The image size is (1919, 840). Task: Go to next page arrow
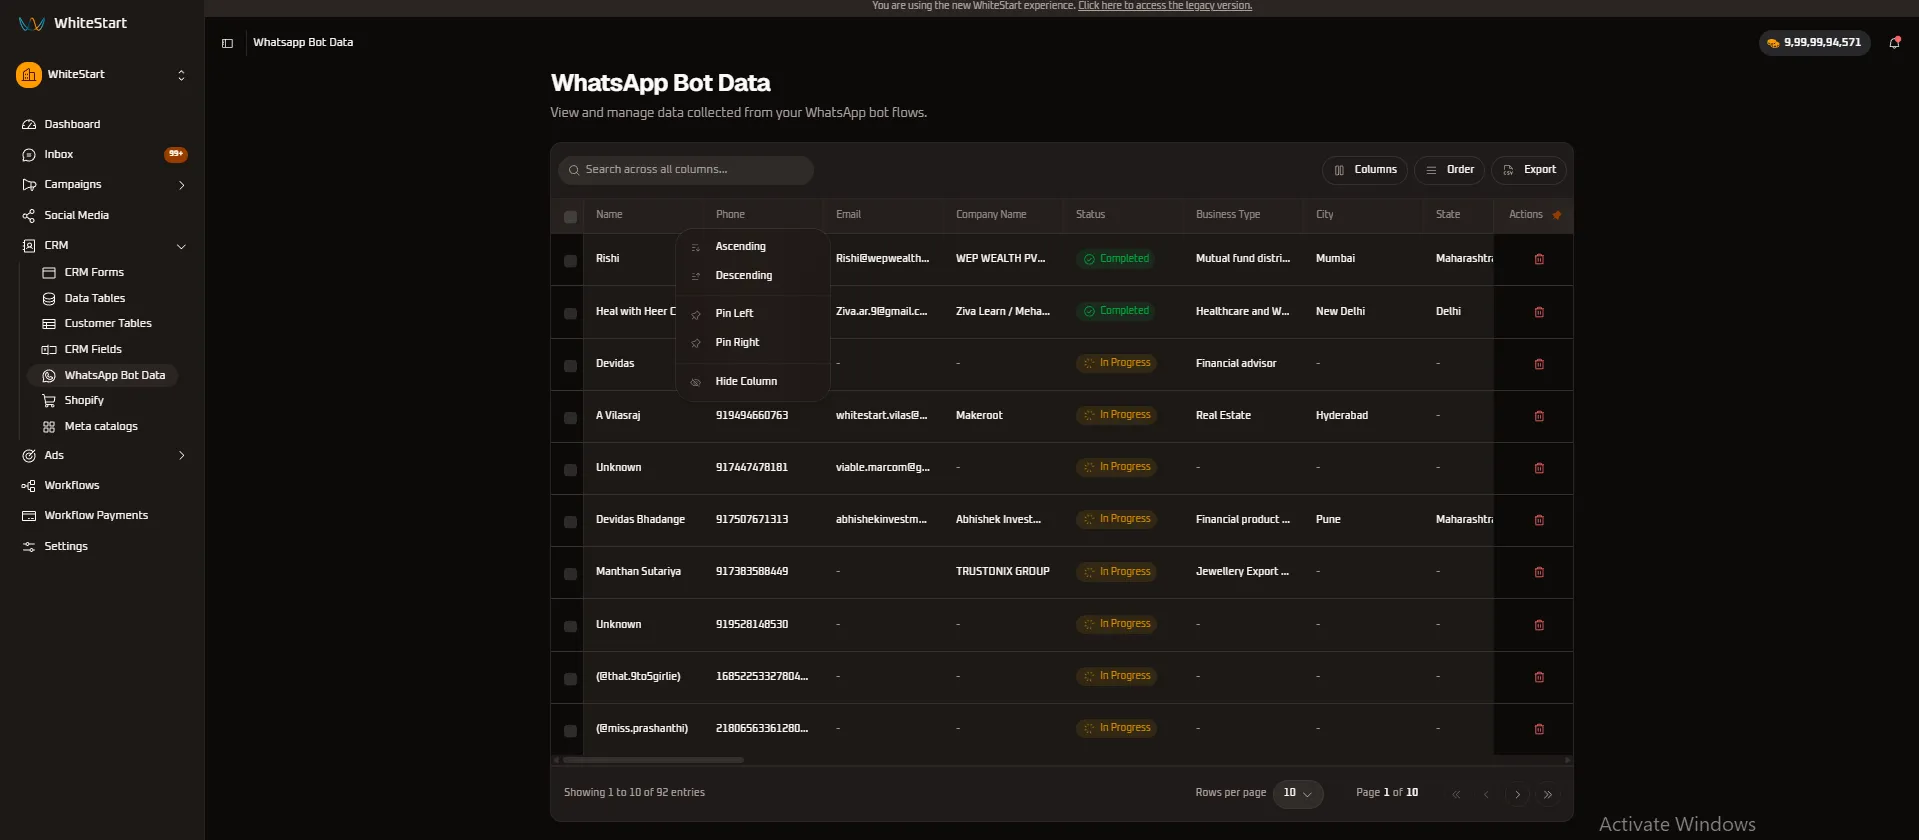pos(1517,795)
